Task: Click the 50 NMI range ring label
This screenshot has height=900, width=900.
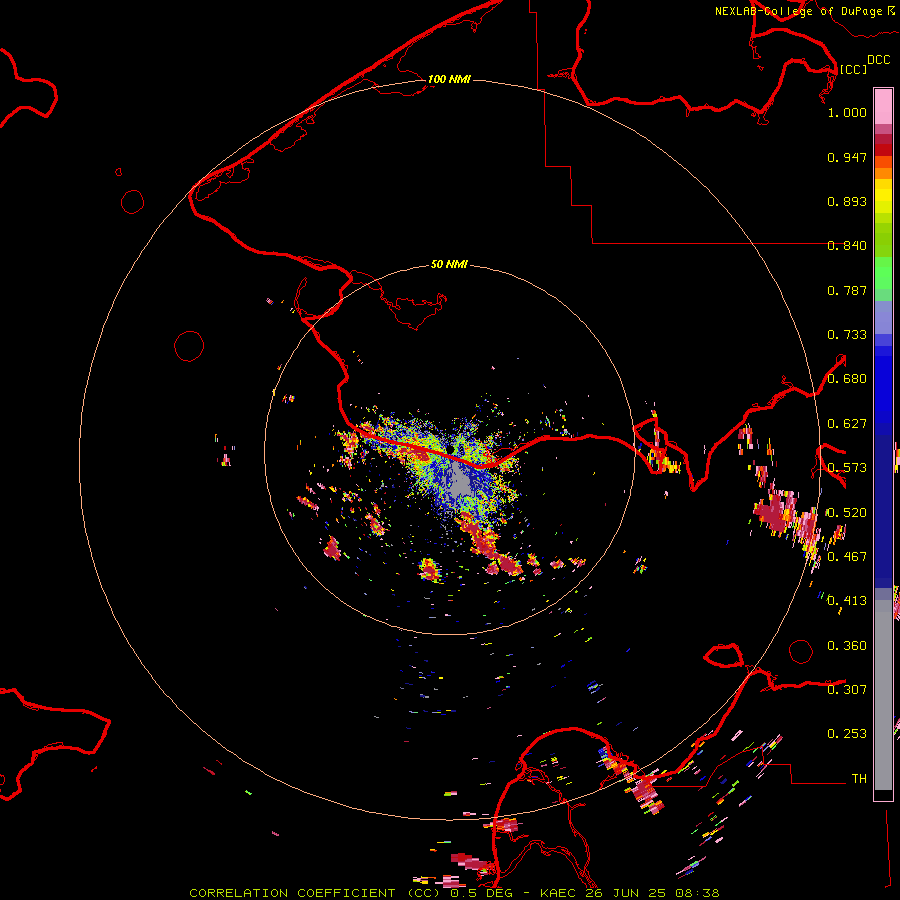Action: click(449, 265)
